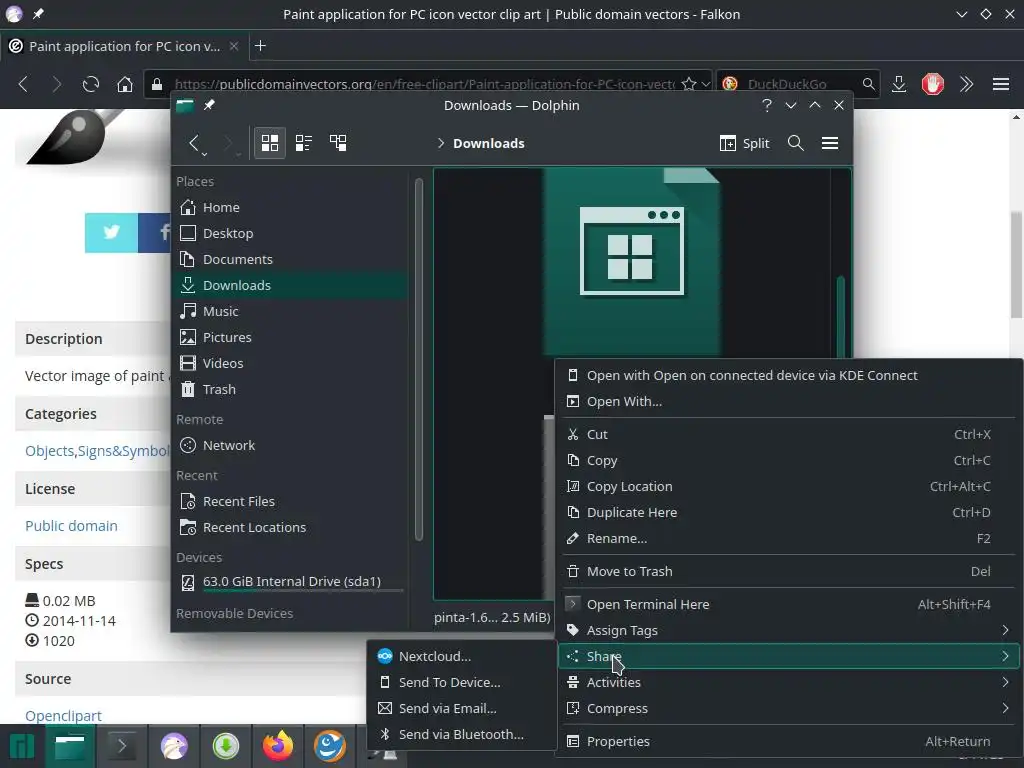Show more Falkon toolbar tools chevron

click(x=967, y=84)
